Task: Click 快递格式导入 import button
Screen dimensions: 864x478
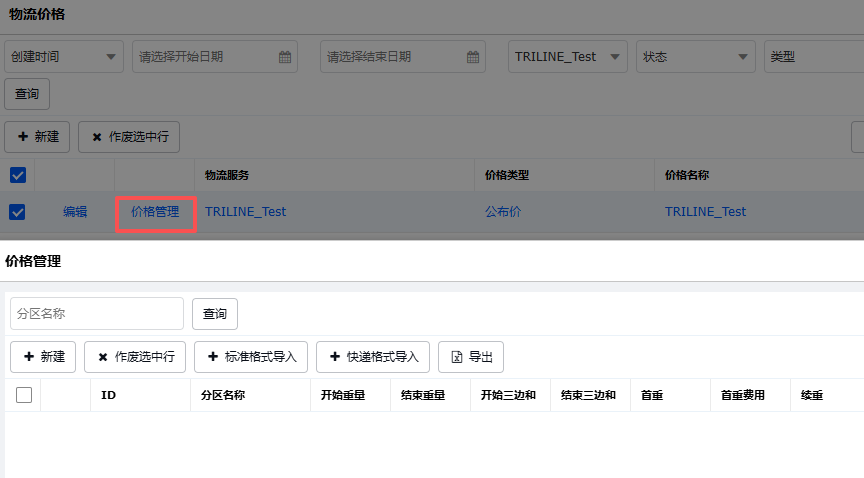Action: coord(373,357)
